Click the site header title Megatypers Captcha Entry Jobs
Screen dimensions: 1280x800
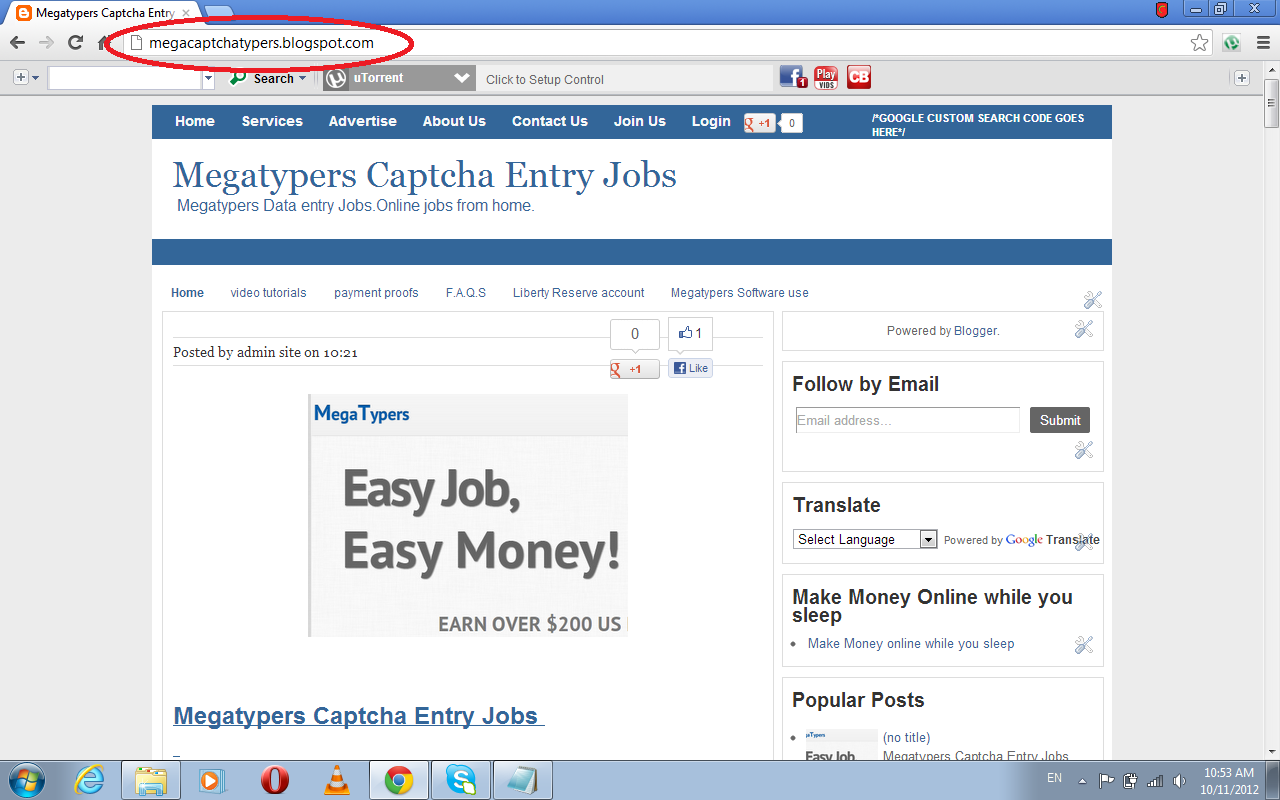click(424, 175)
